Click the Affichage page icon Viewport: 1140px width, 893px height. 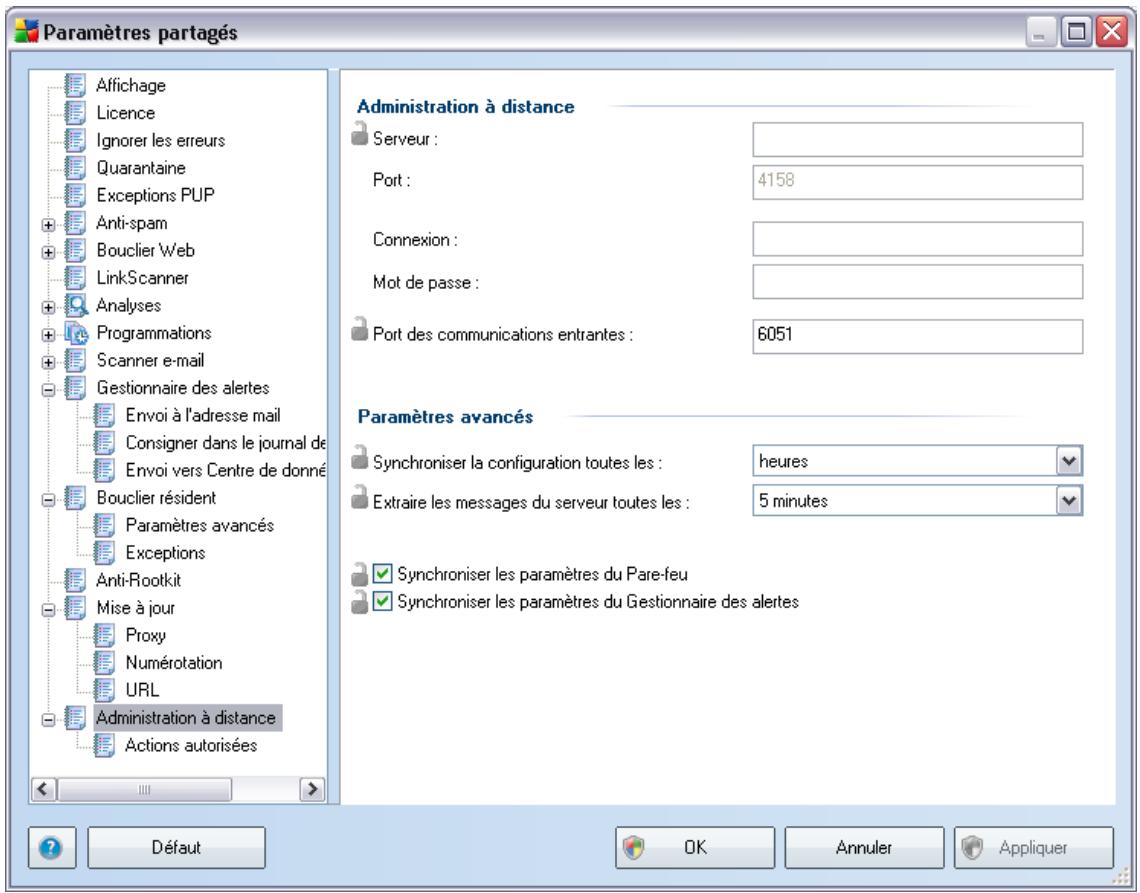point(75,85)
